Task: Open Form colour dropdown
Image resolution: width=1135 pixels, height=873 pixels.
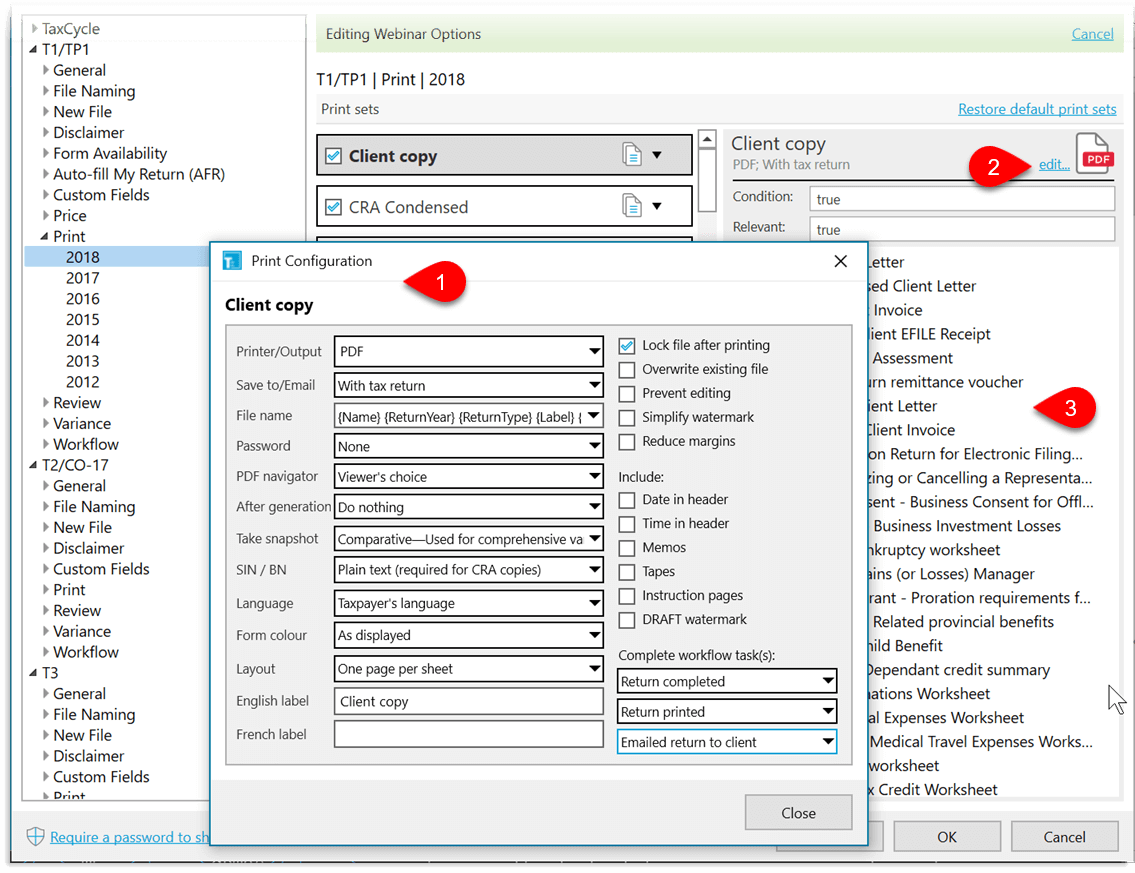Action: [x=468, y=635]
